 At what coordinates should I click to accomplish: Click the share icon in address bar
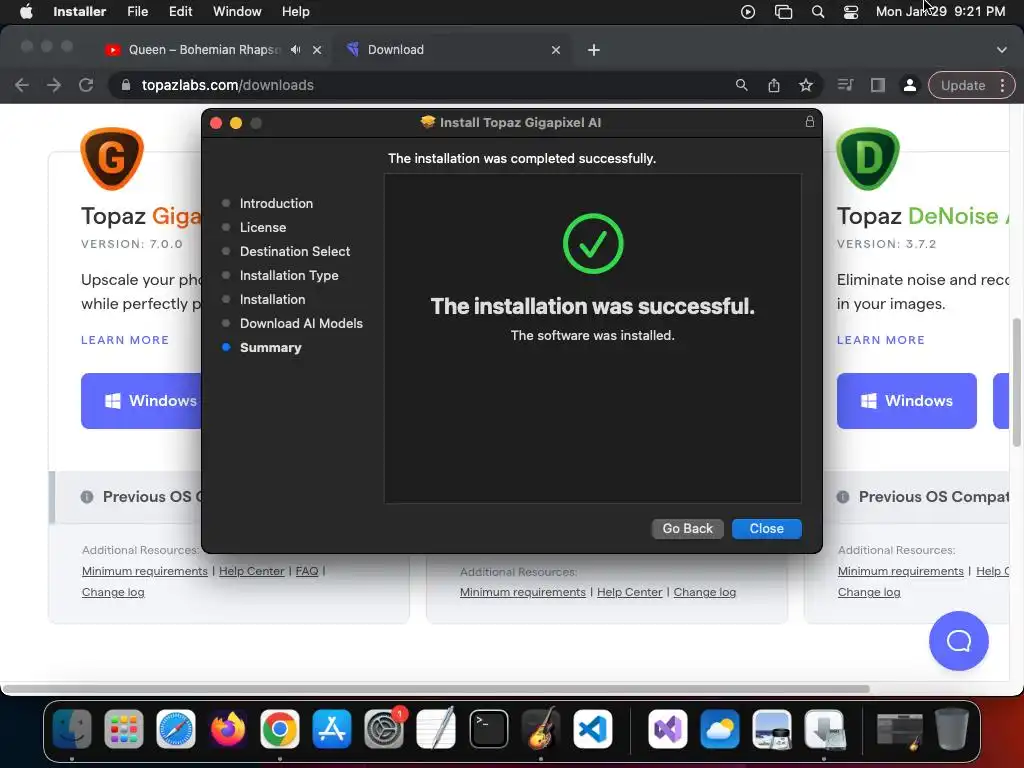774,85
